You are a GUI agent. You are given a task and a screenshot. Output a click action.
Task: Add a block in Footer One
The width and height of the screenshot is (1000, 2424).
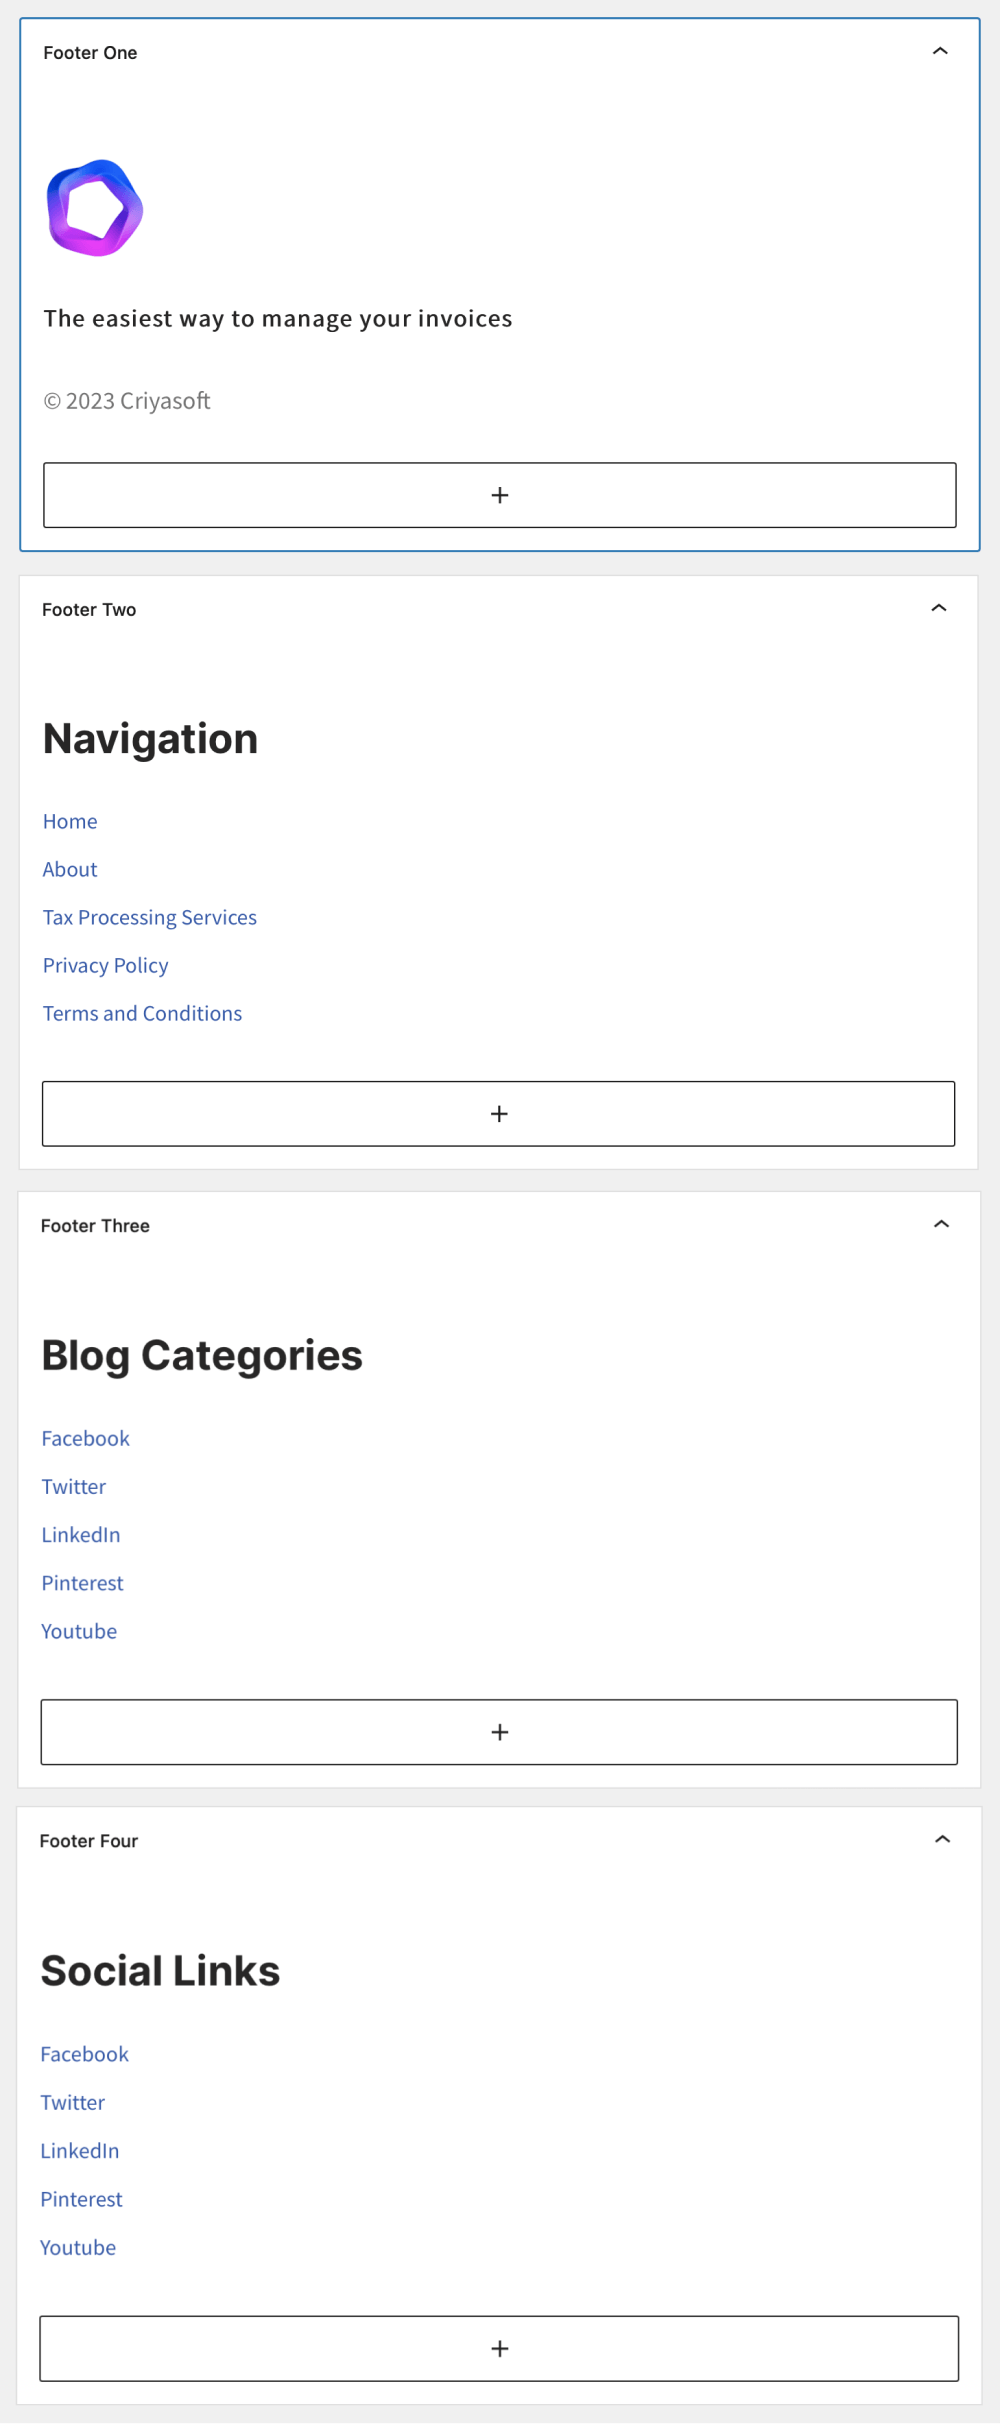[x=500, y=495]
